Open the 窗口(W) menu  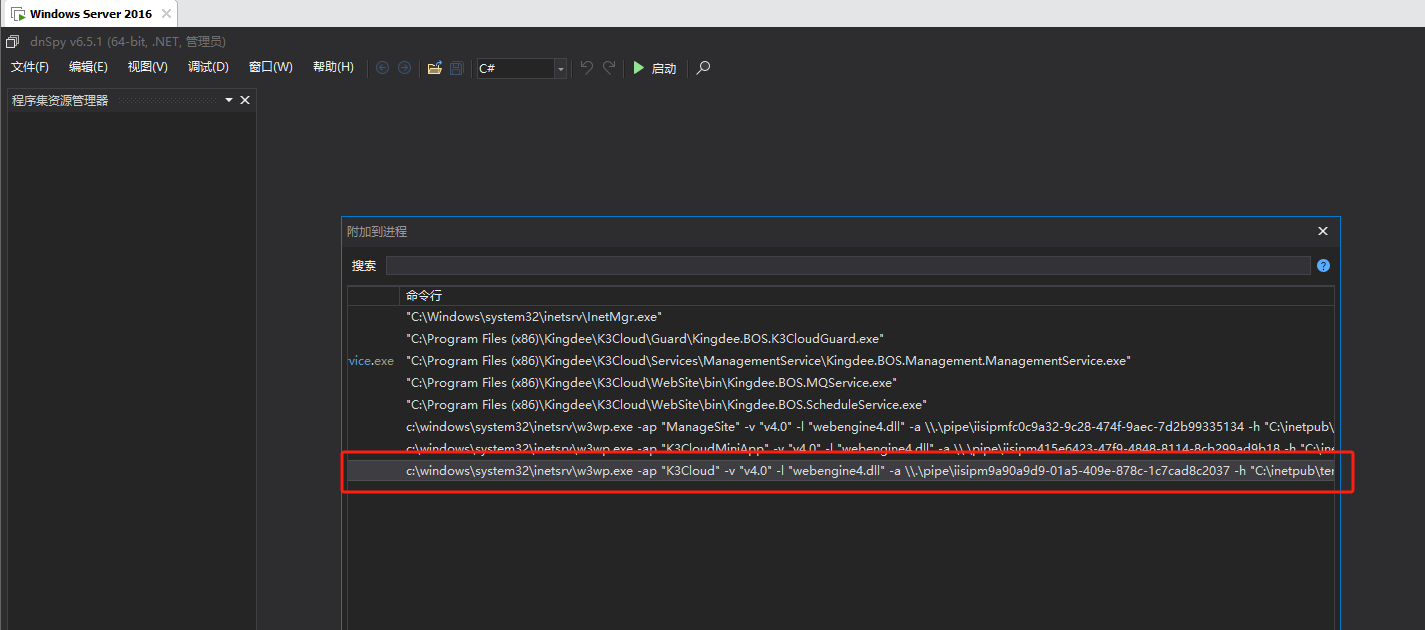(x=271, y=67)
